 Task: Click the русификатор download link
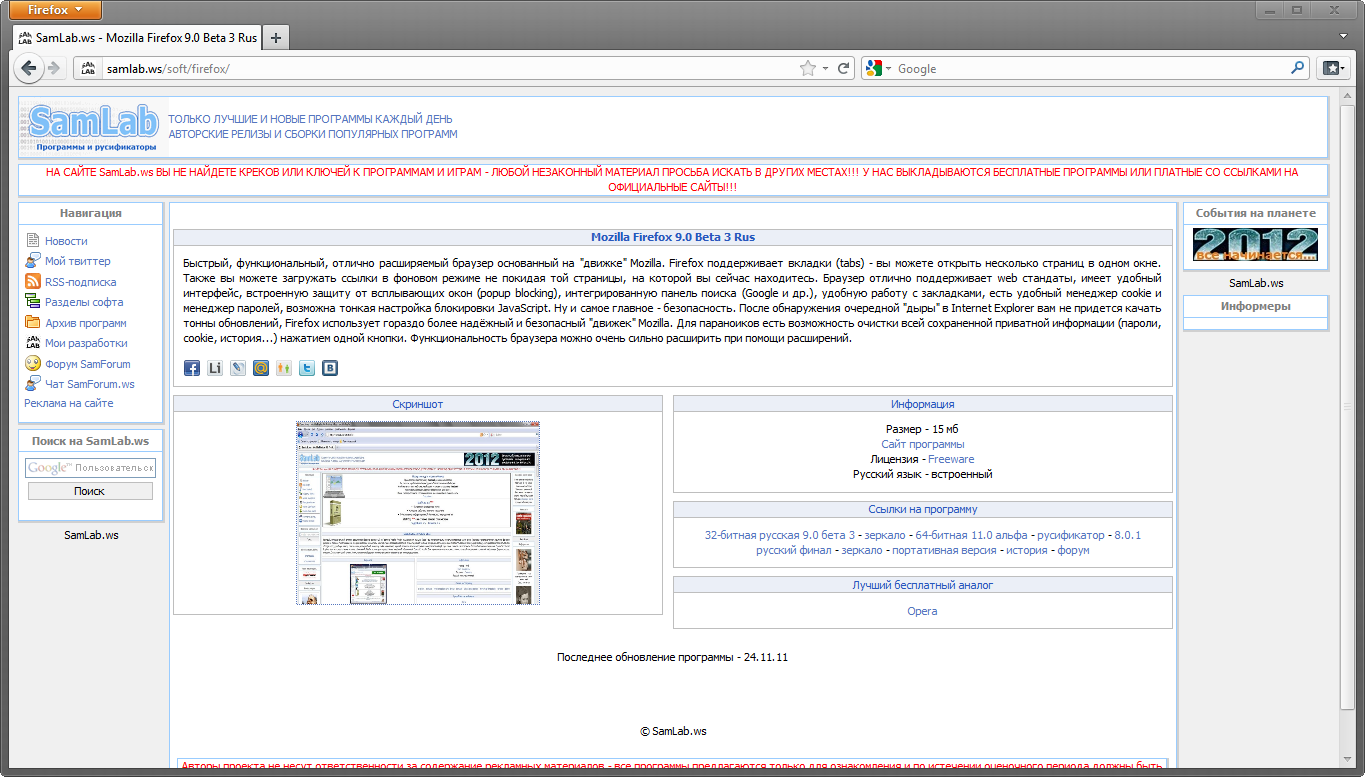click(x=1071, y=535)
